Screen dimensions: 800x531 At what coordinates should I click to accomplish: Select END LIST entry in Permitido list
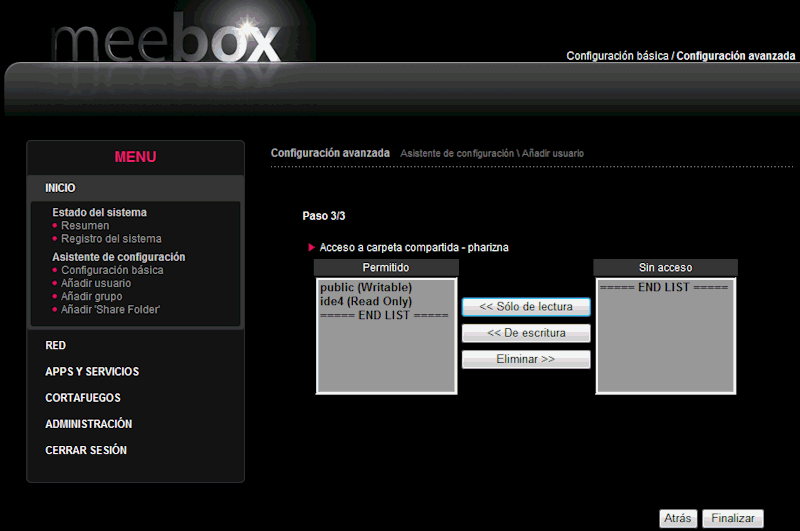point(386,315)
